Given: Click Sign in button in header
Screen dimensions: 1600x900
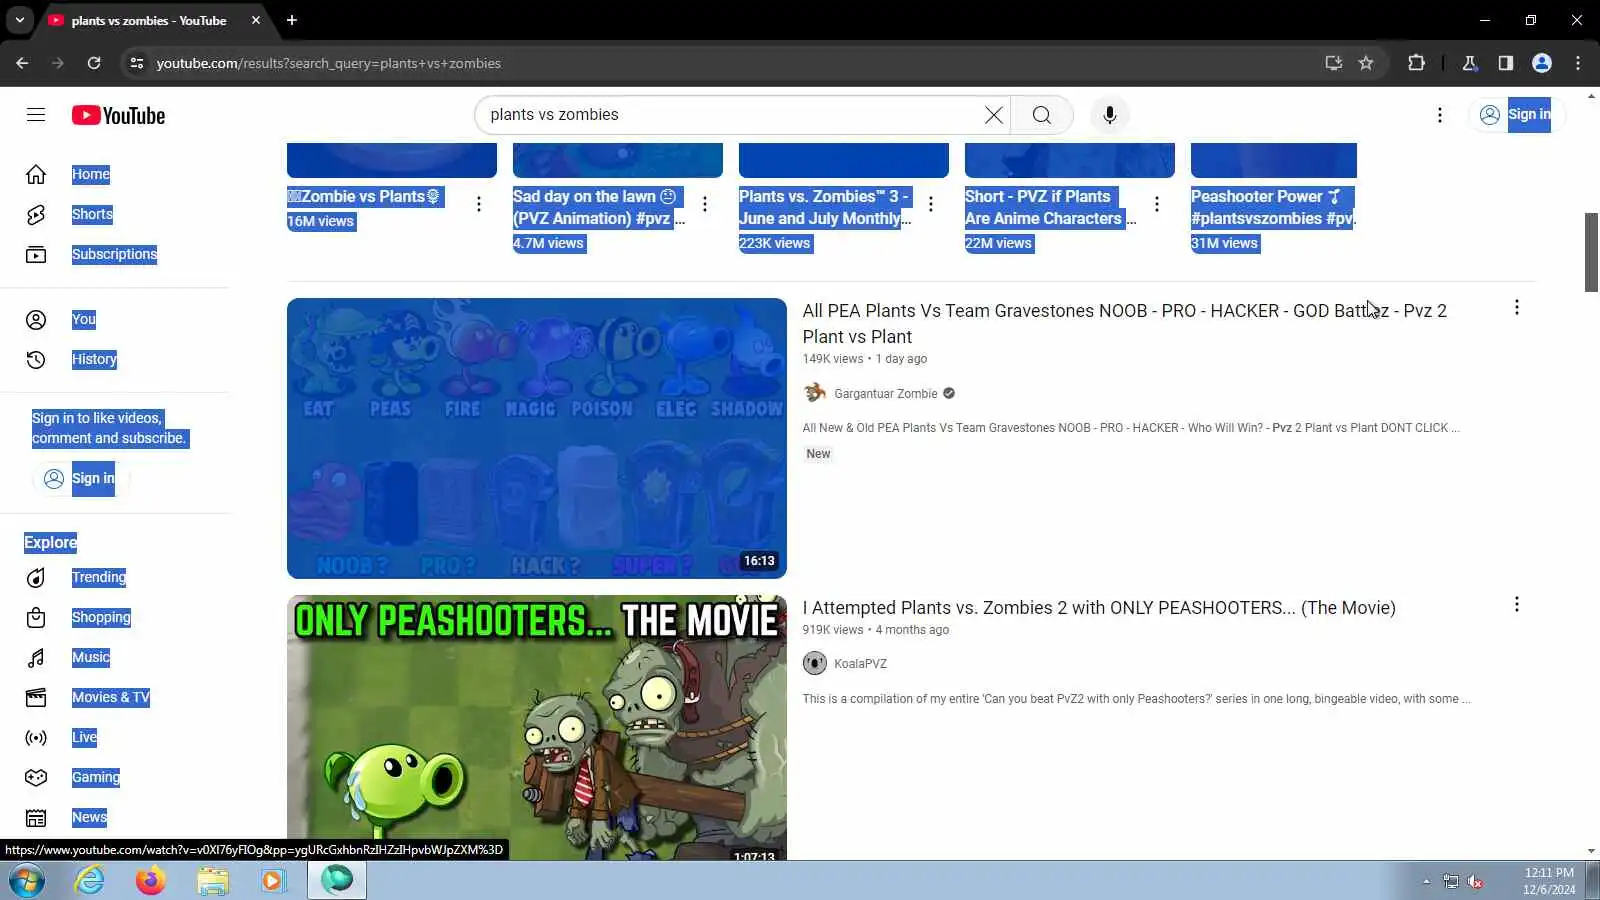Looking at the screenshot, I should (1516, 115).
